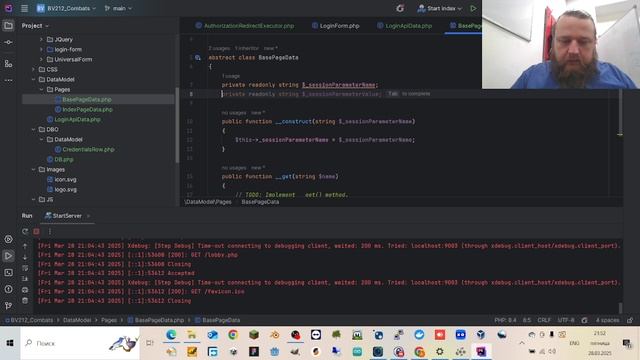Collapse the Images folder

tap(33, 169)
